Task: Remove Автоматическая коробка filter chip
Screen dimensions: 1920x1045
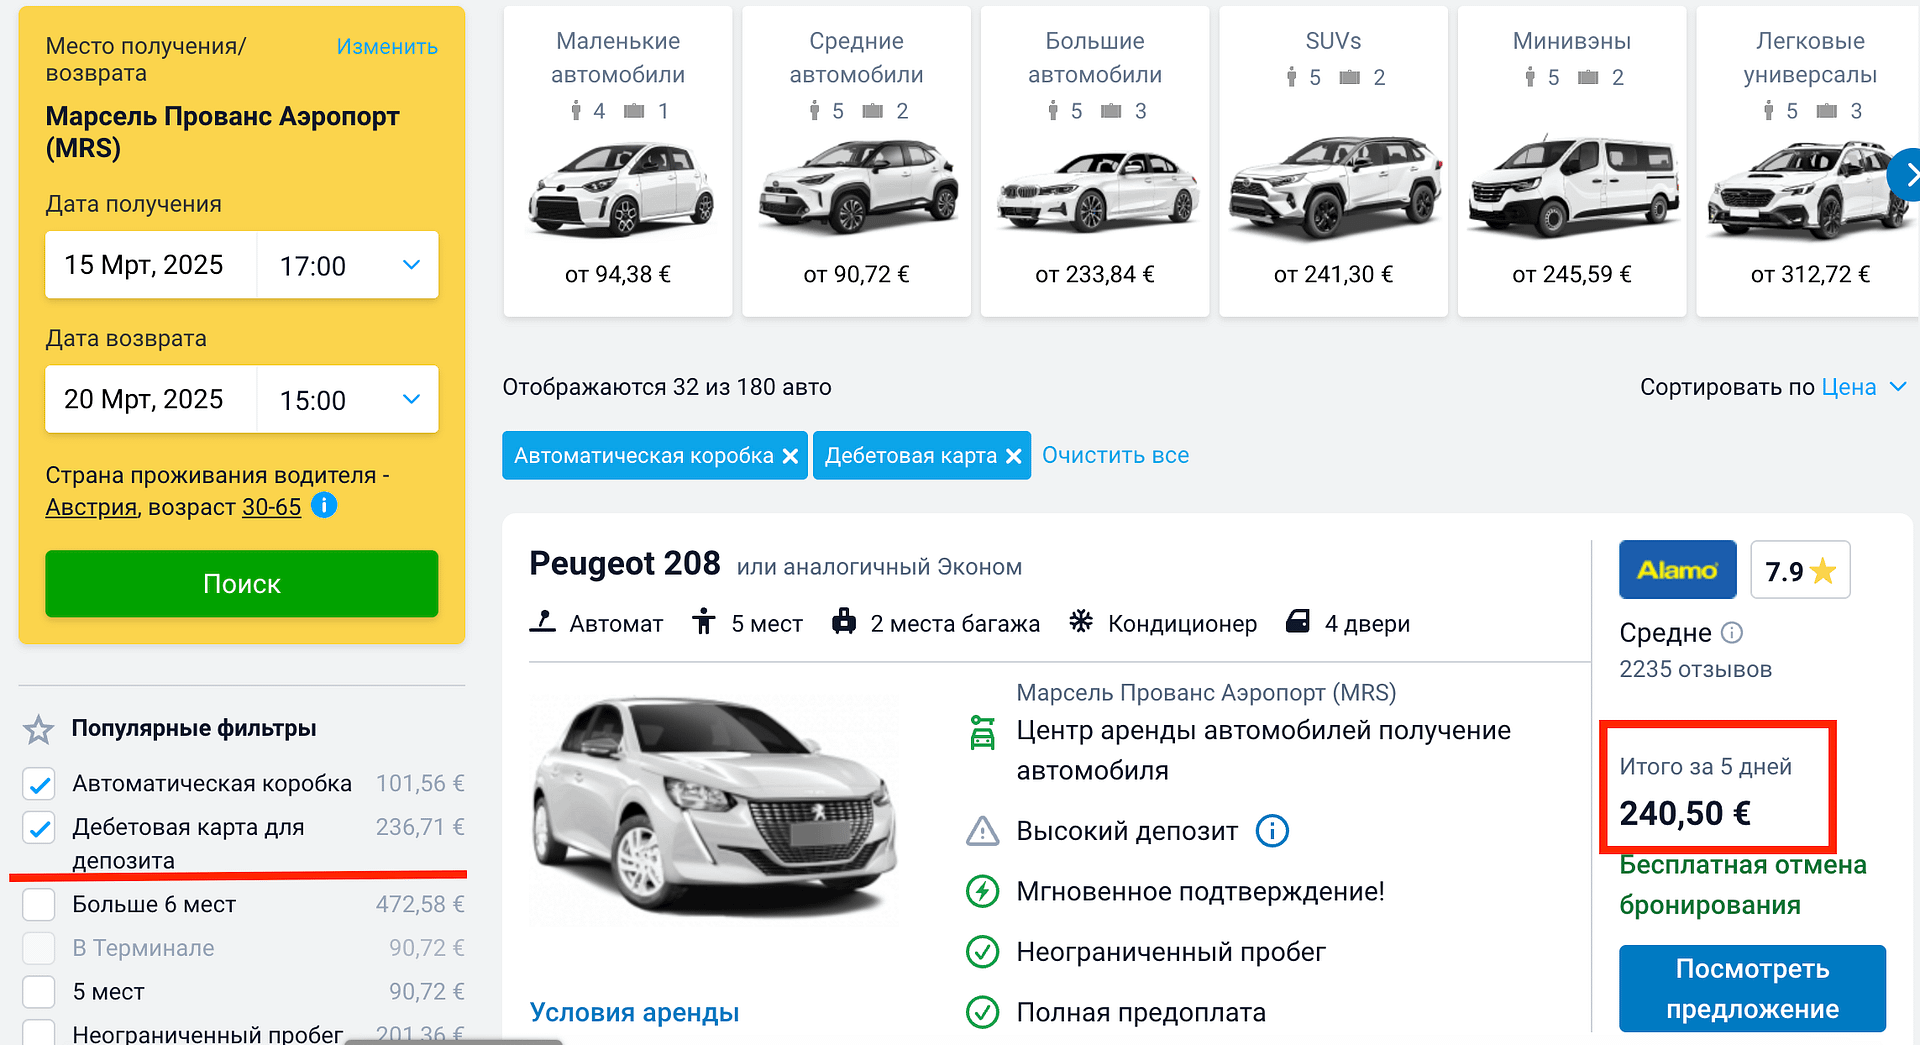Action: click(790, 456)
